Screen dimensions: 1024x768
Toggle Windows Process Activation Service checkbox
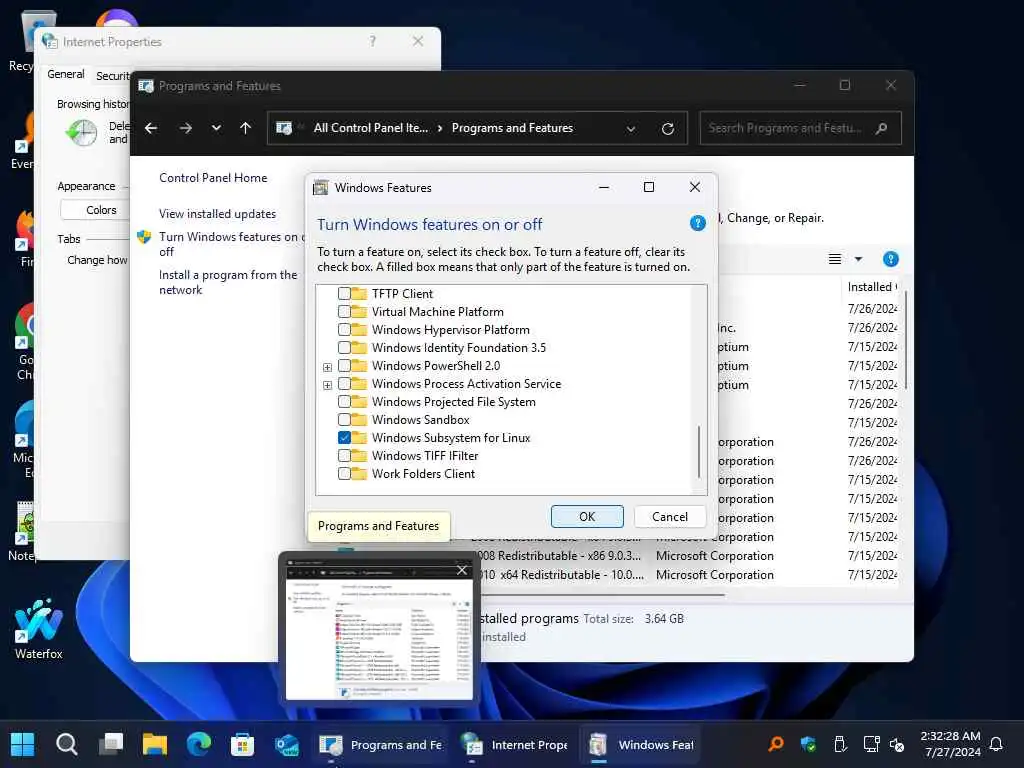click(344, 383)
